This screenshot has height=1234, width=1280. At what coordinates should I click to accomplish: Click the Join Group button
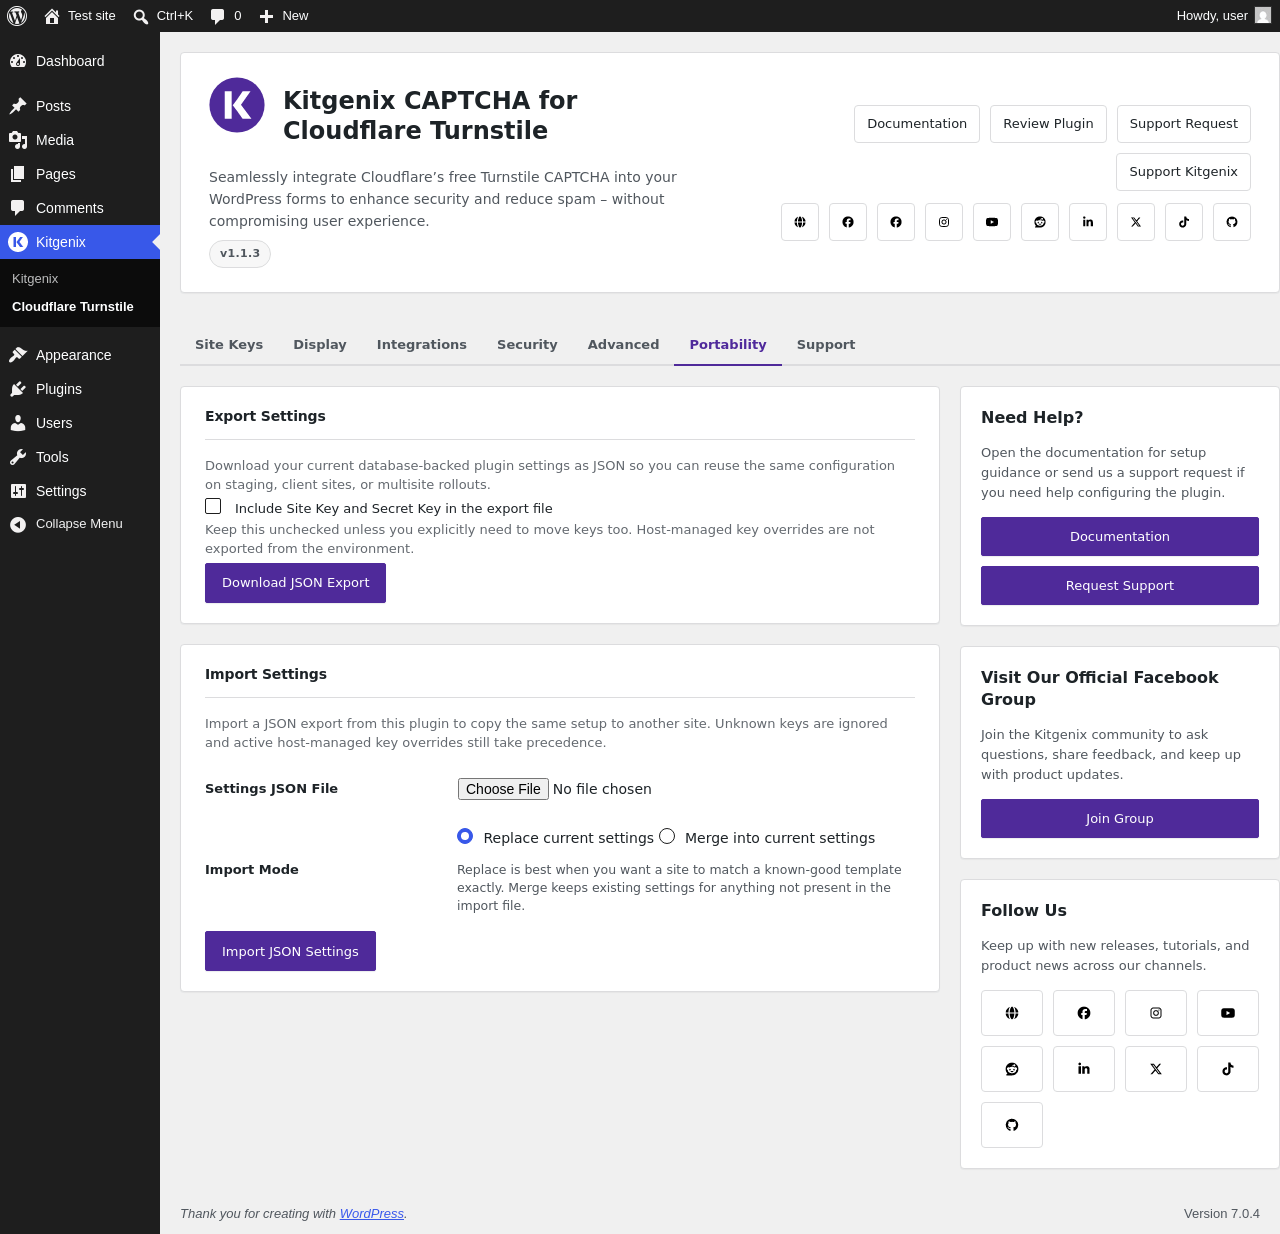[1120, 819]
